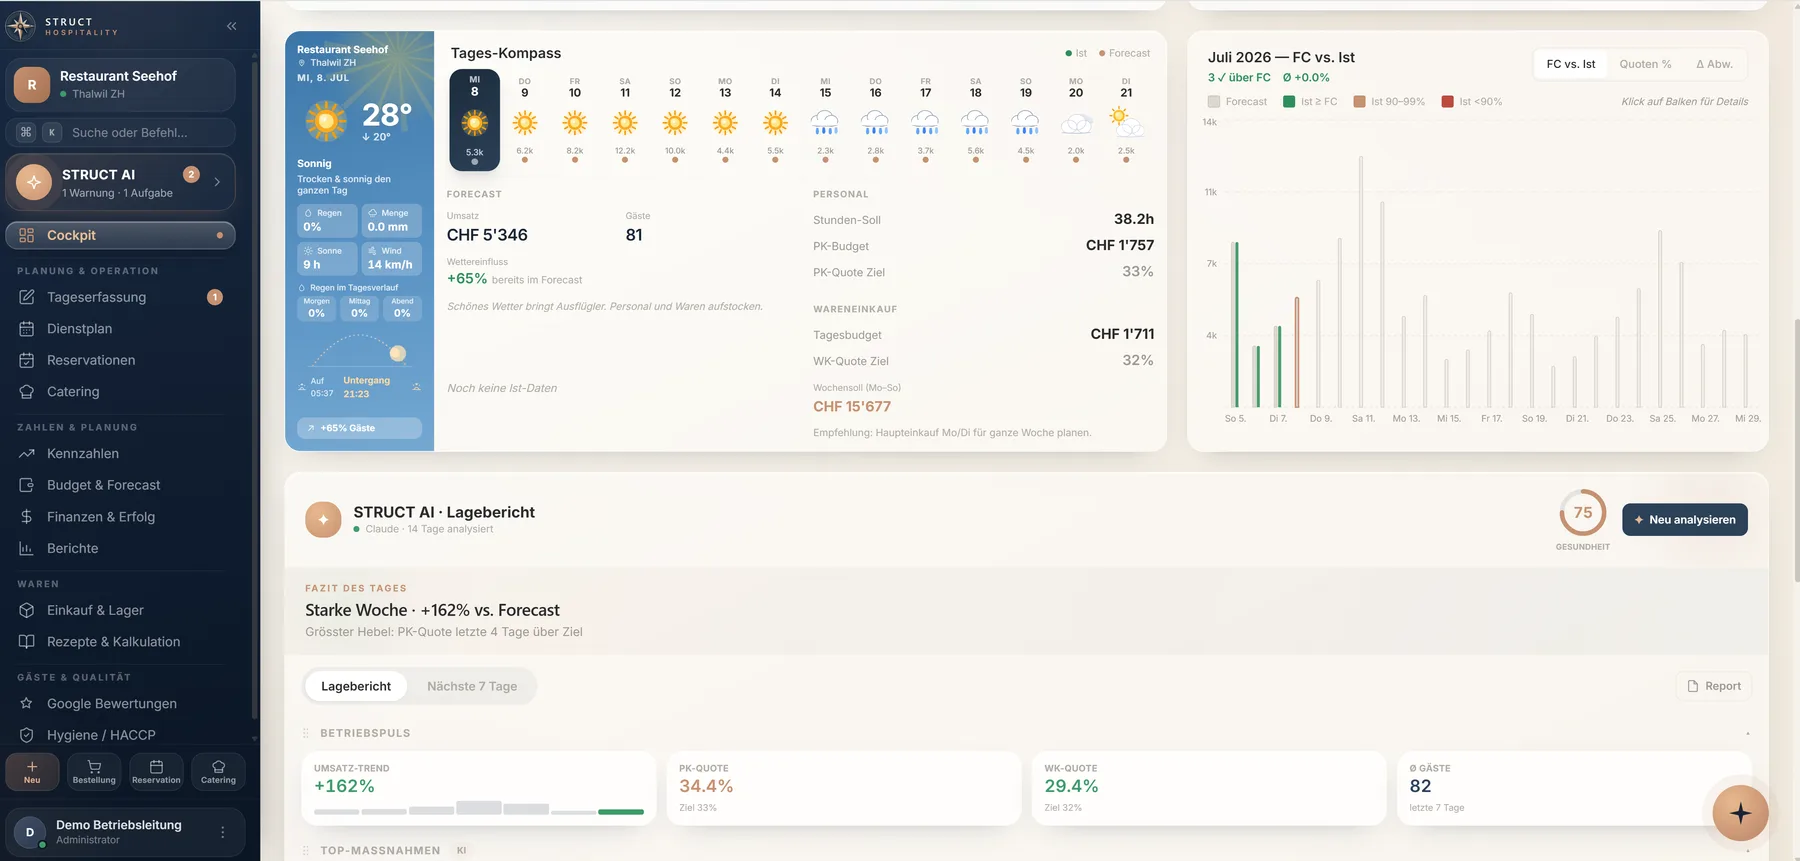Switch chart to Δ Abw. tab
The width and height of the screenshot is (1800, 861).
[x=1714, y=64]
